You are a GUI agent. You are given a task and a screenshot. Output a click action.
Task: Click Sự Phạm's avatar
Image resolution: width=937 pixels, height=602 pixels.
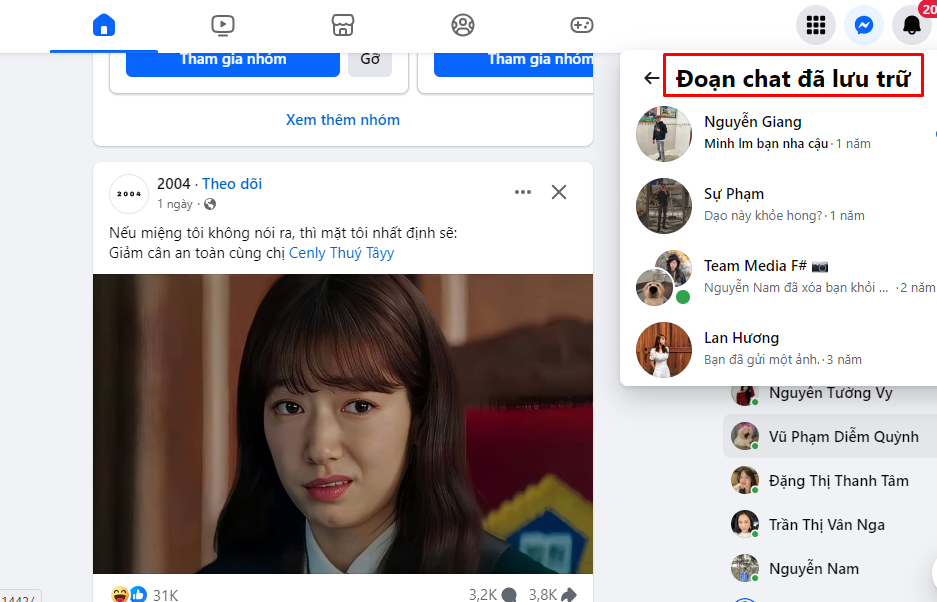(663, 206)
